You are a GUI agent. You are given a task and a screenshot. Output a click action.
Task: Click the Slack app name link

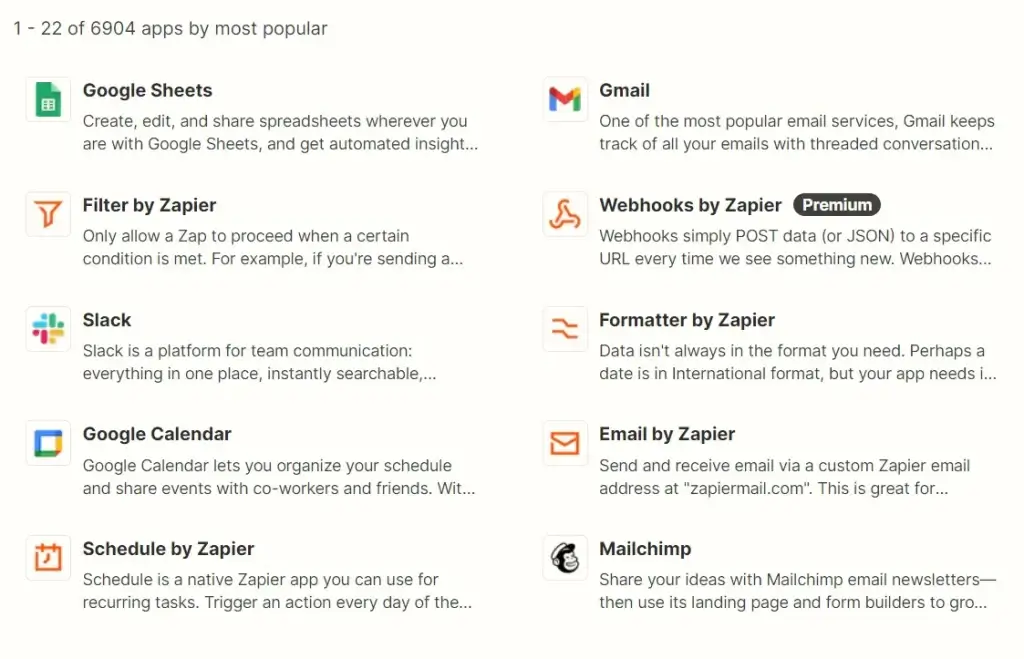click(107, 320)
